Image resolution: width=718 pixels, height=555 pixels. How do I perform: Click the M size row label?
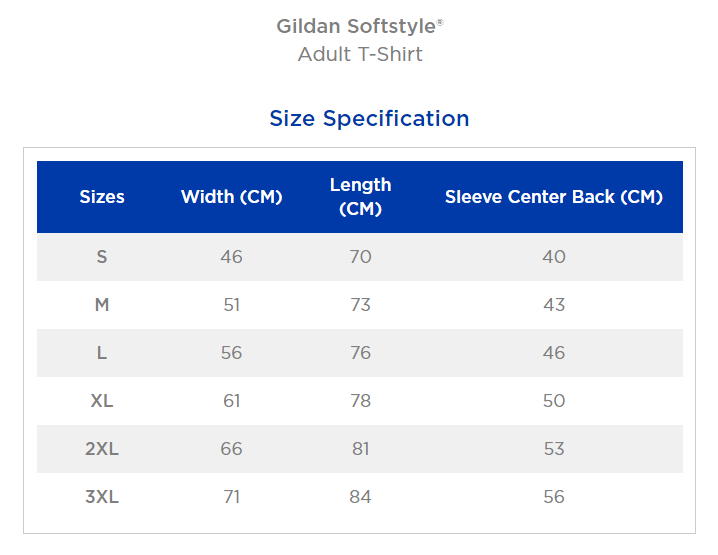(102, 305)
